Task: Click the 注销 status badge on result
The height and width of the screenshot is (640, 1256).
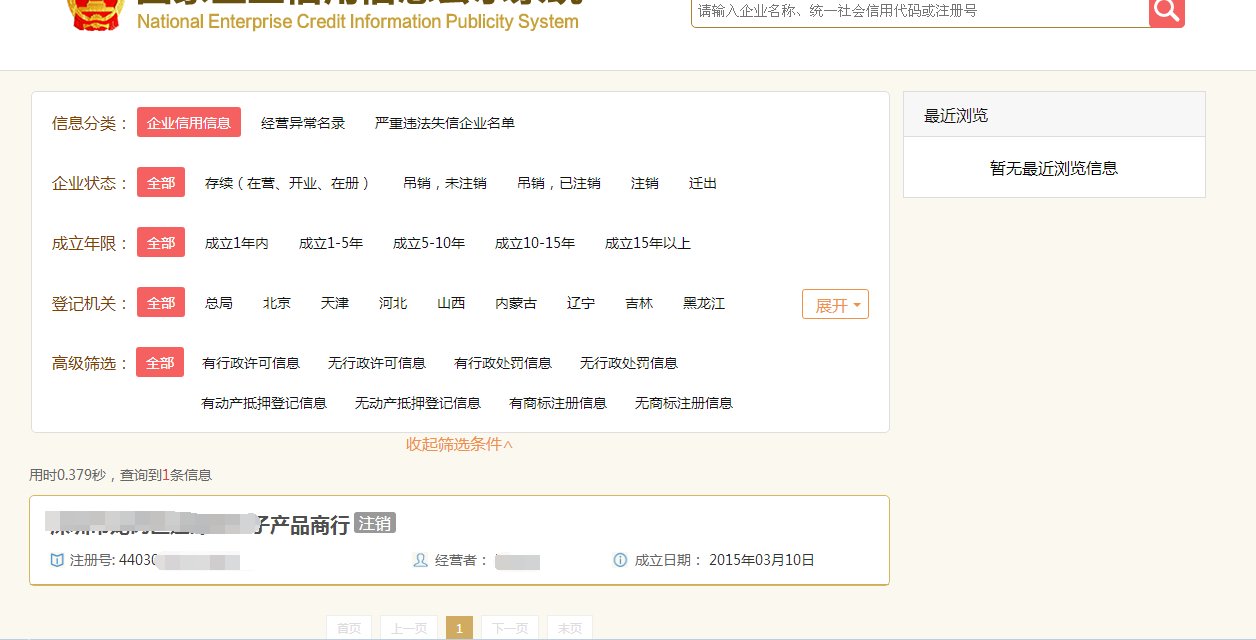Action: point(374,522)
